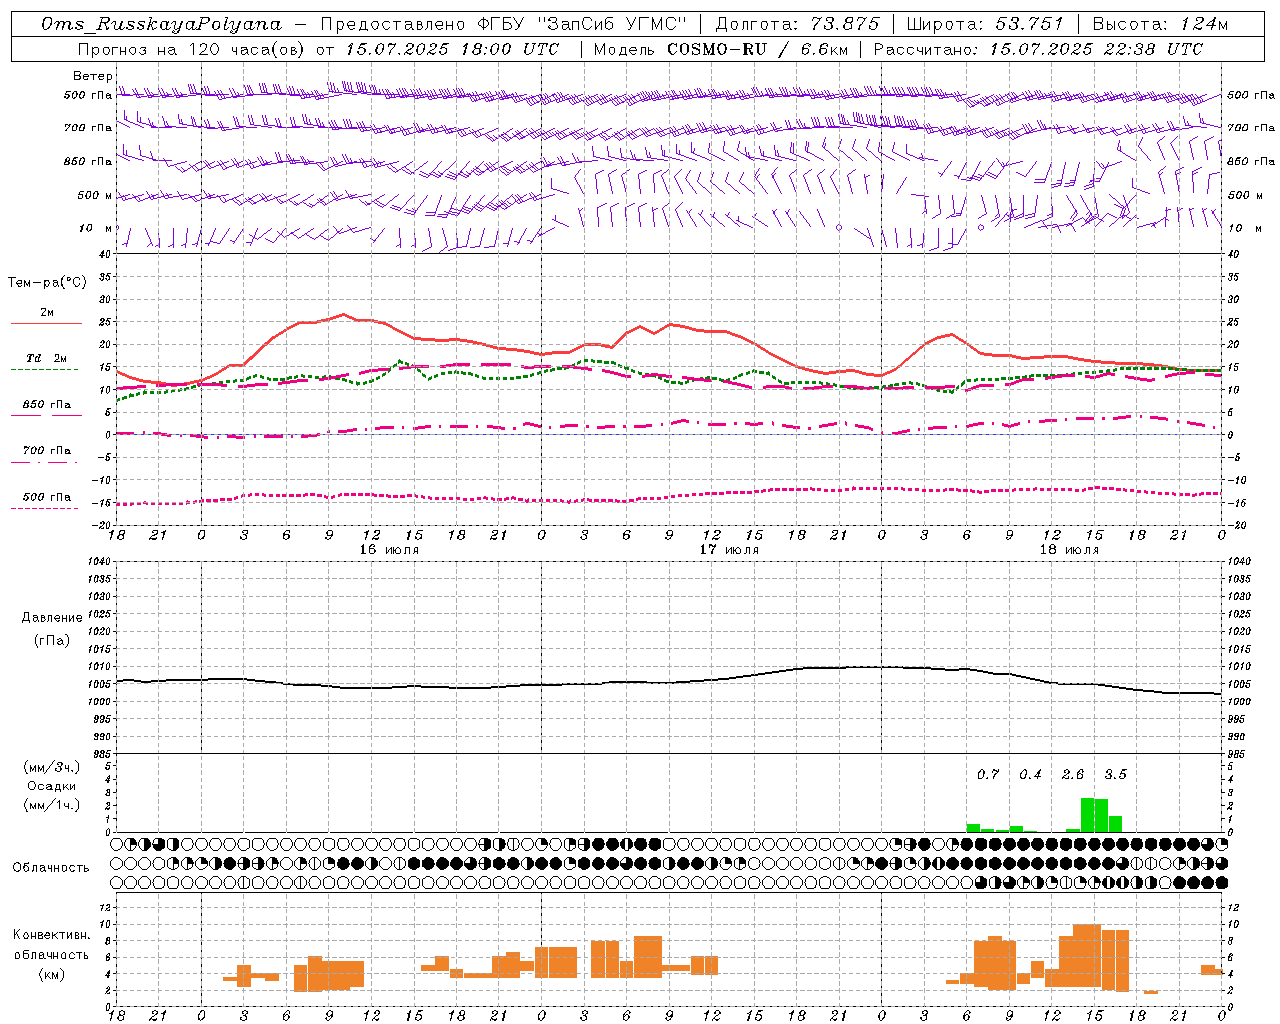The width and height of the screenshot is (1280, 1024).
Task: Click the 'Ветер' wind panel label
Action: pyautogui.click(x=92, y=76)
